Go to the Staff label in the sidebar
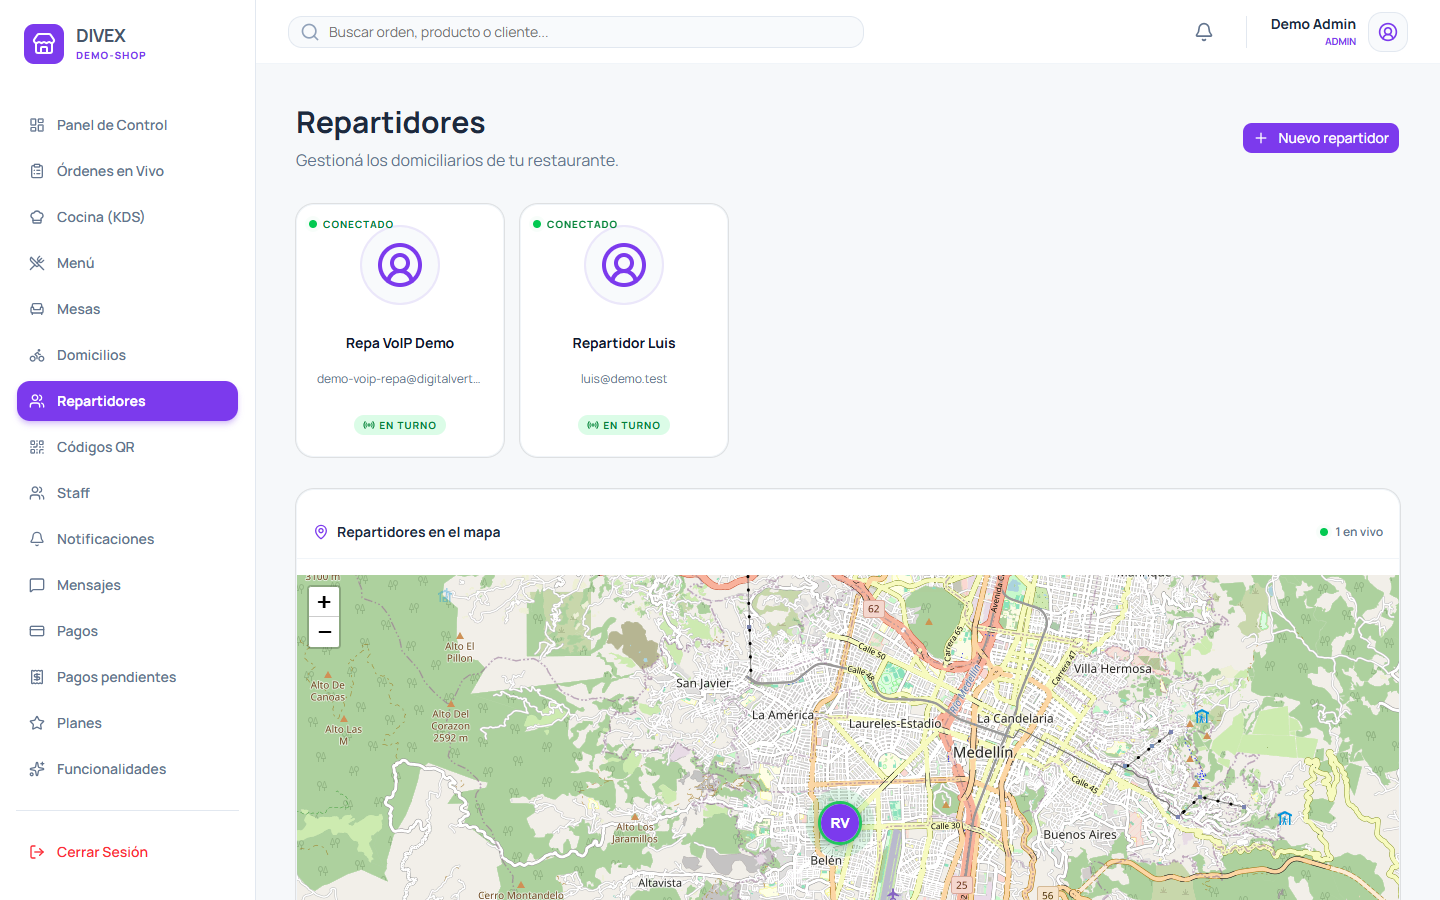The height and width of the screenshot is (900, 1440). pyautogui.click(x=73, y=493)
